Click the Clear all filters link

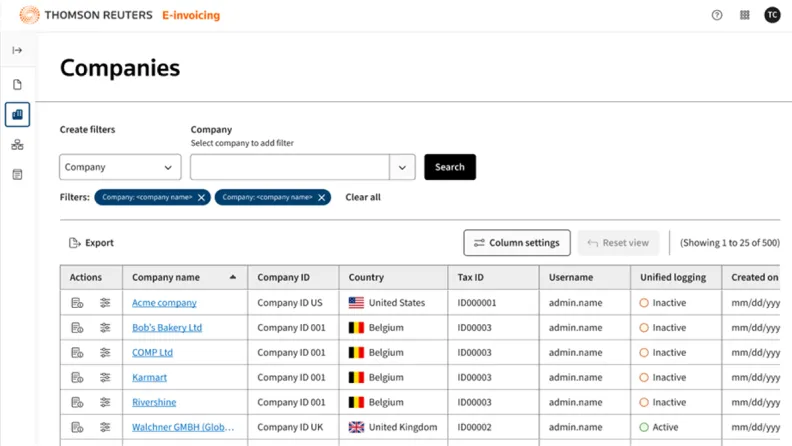(363, 198)
